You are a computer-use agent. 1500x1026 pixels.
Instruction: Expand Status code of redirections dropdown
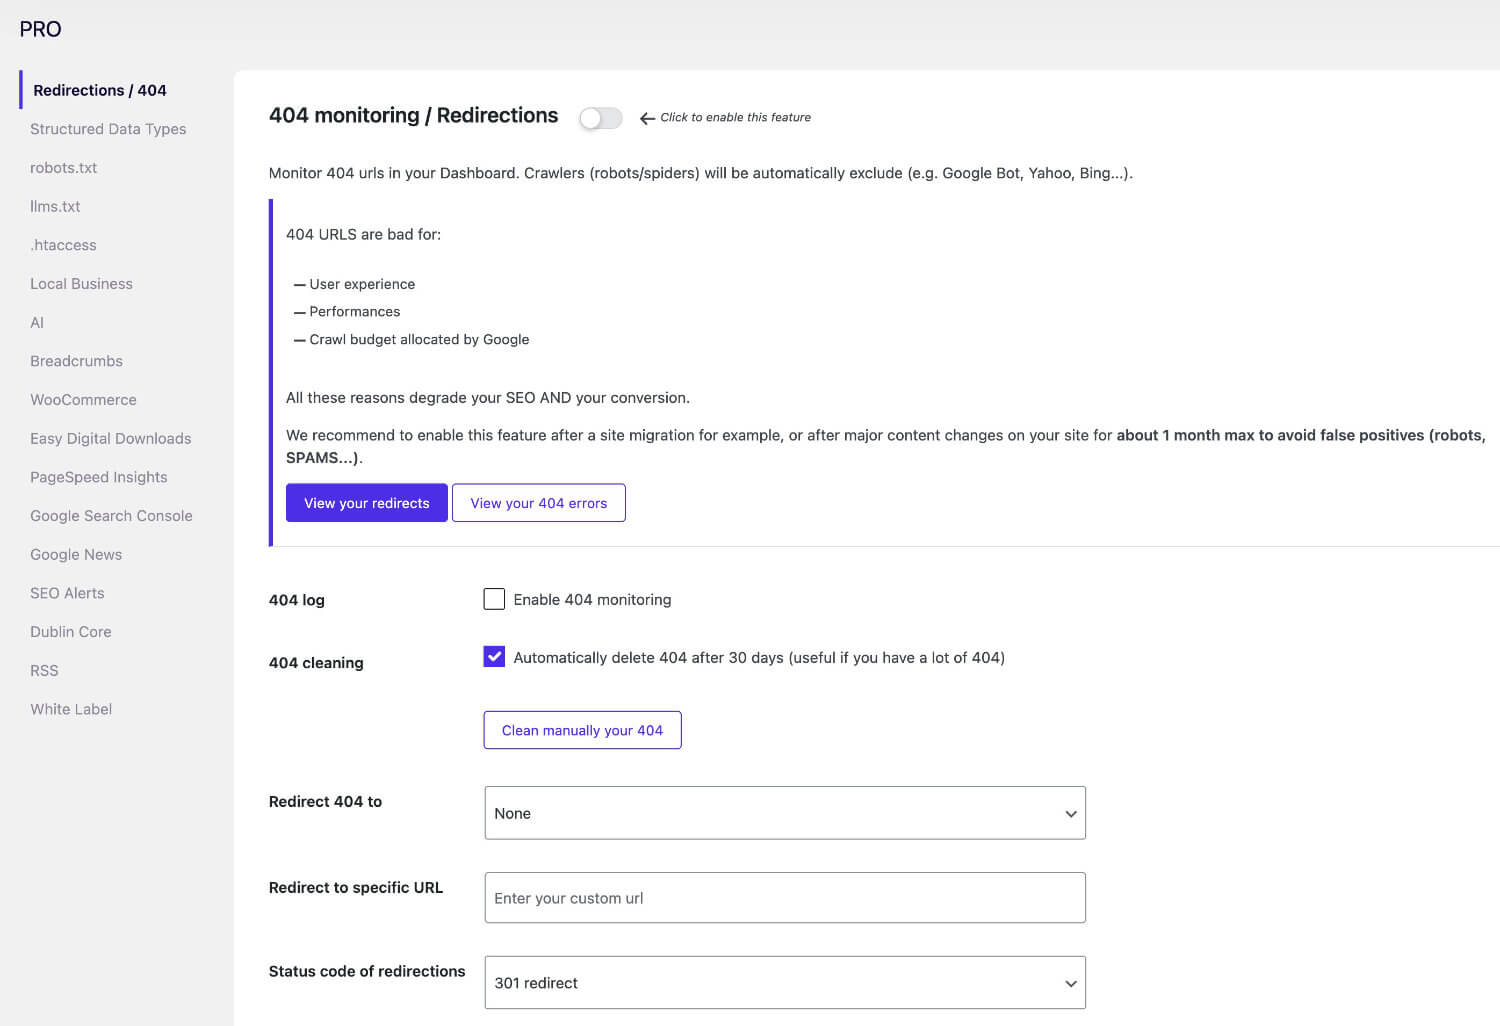(x=784, y=982)
